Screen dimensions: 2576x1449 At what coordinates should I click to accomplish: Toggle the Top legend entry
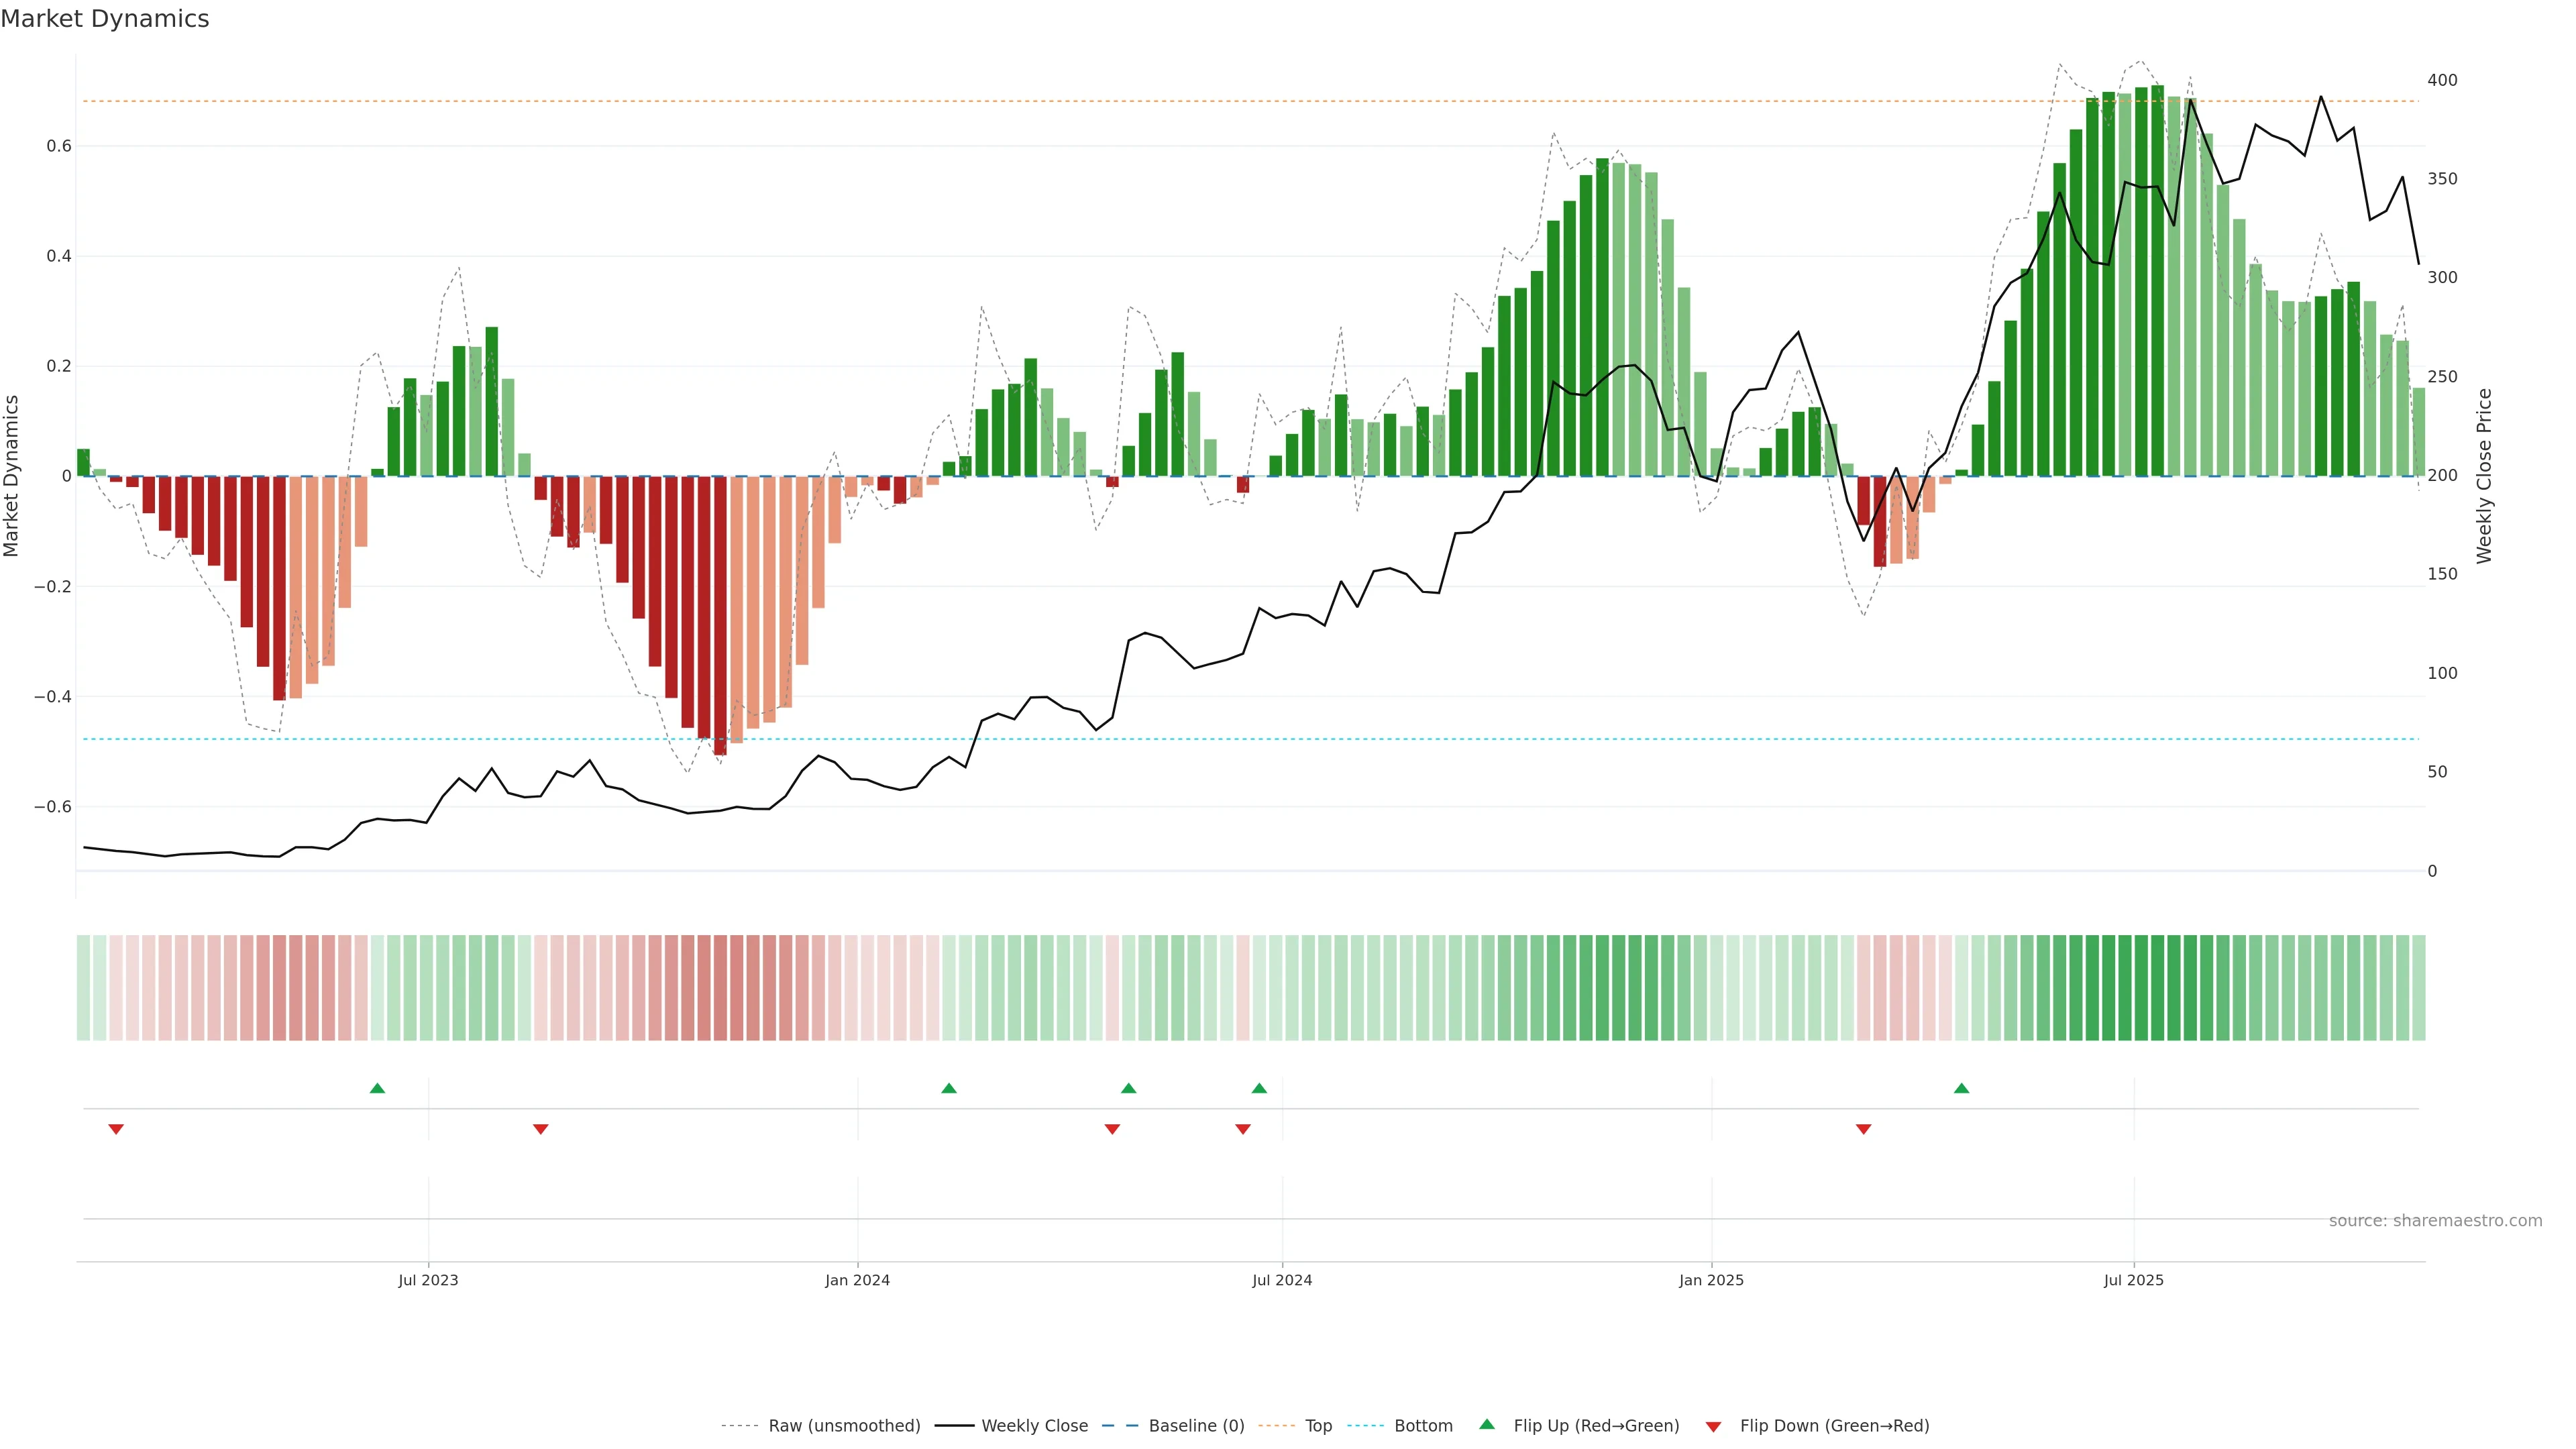pyautogui.click(x=1318, y=1426)
